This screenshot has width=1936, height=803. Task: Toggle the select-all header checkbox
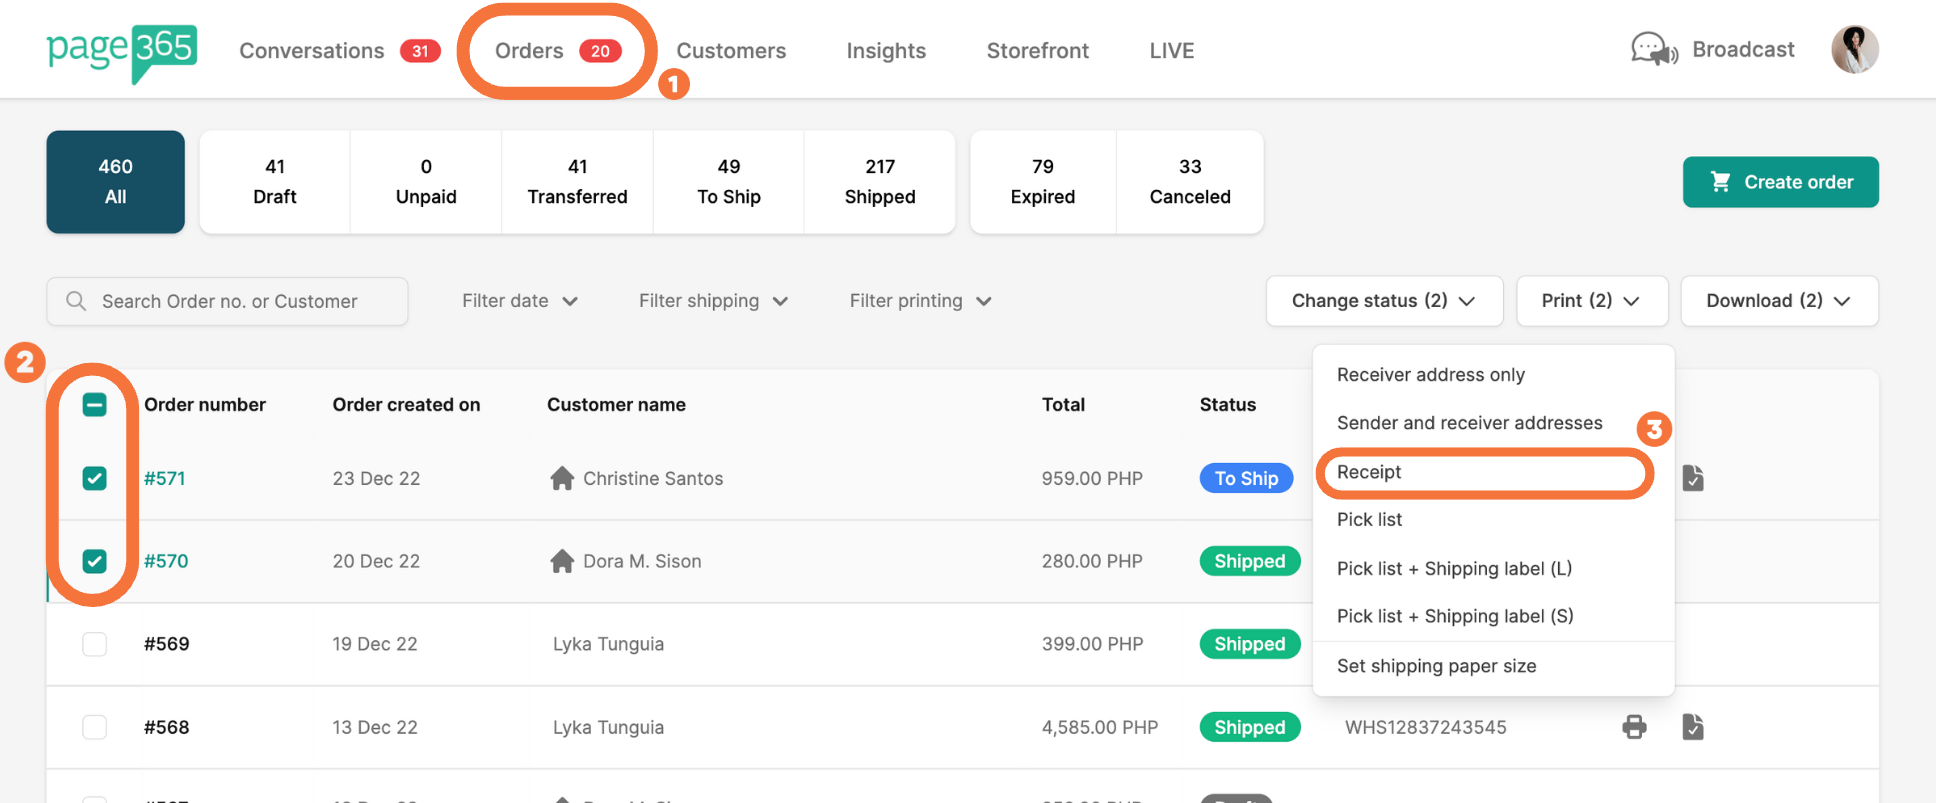(x=95, y=405)
